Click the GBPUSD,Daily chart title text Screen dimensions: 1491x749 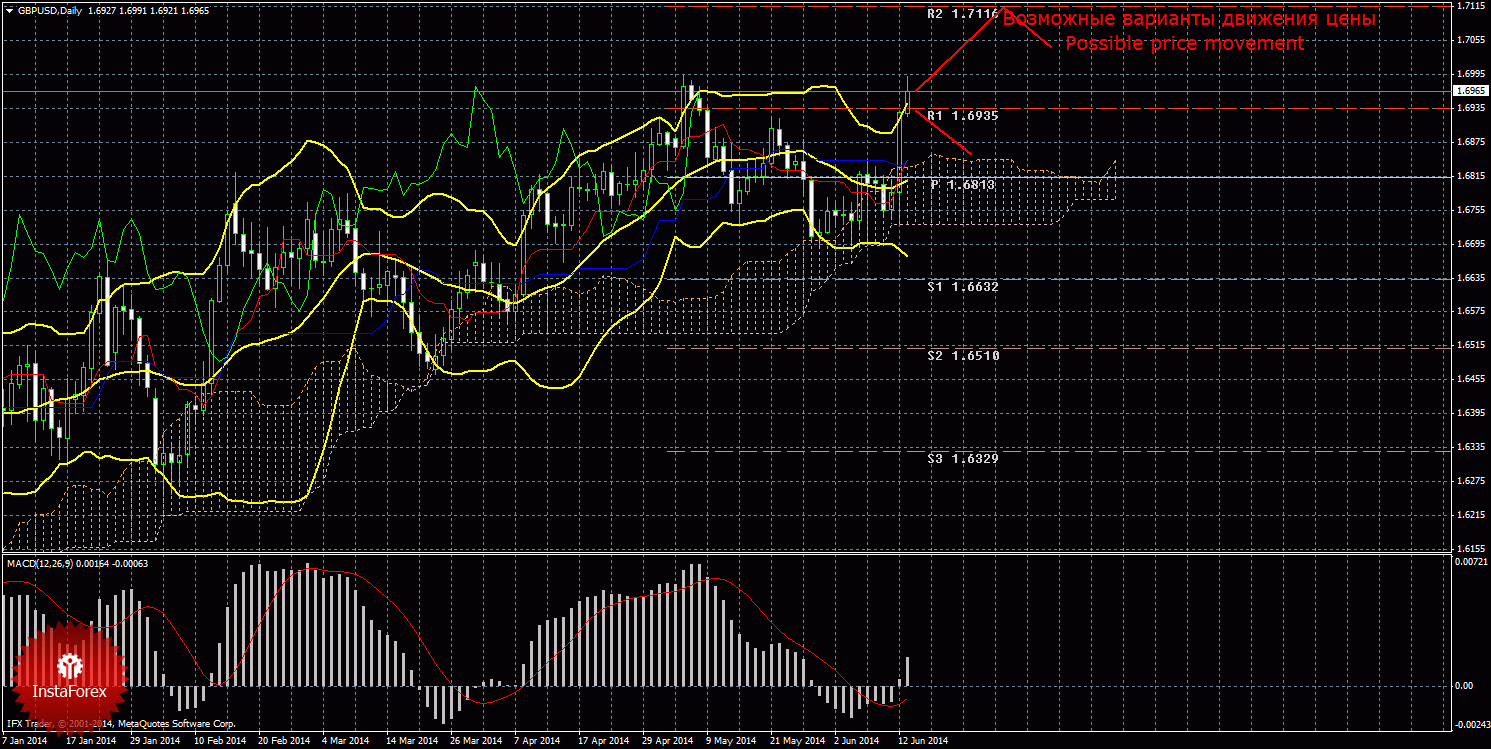[48, 10]
